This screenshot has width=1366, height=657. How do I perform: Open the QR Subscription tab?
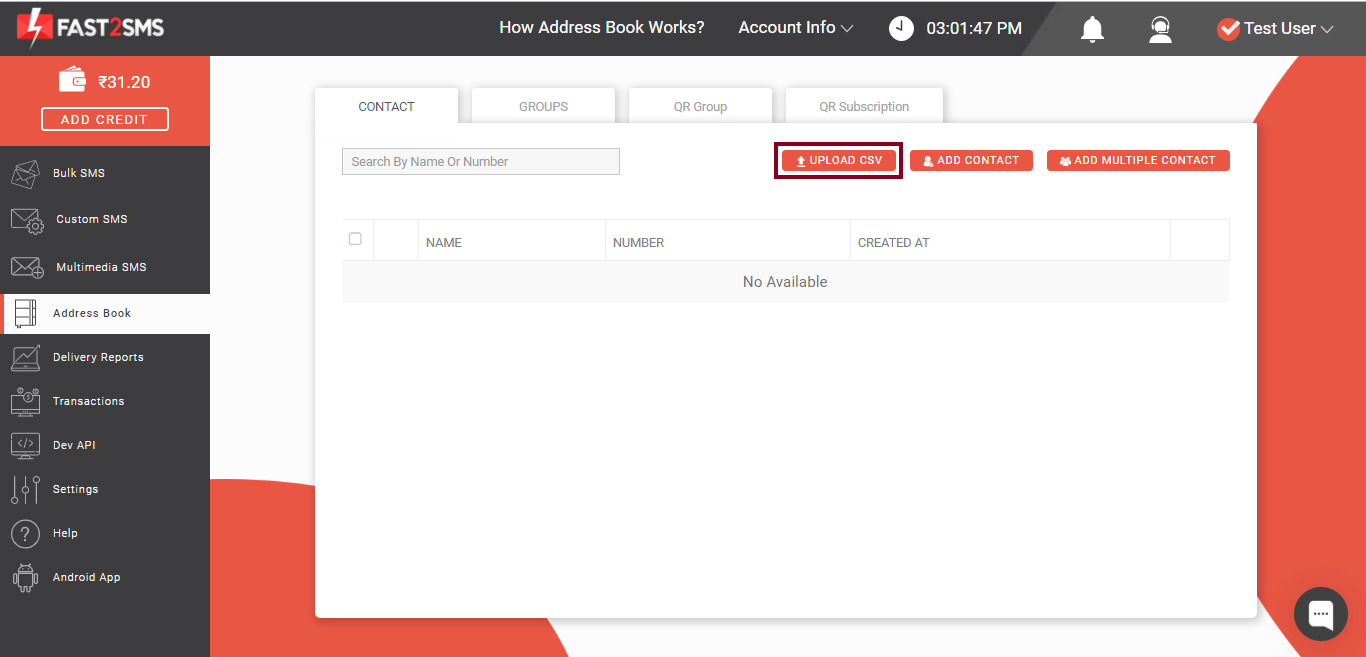tap(863, 105)
